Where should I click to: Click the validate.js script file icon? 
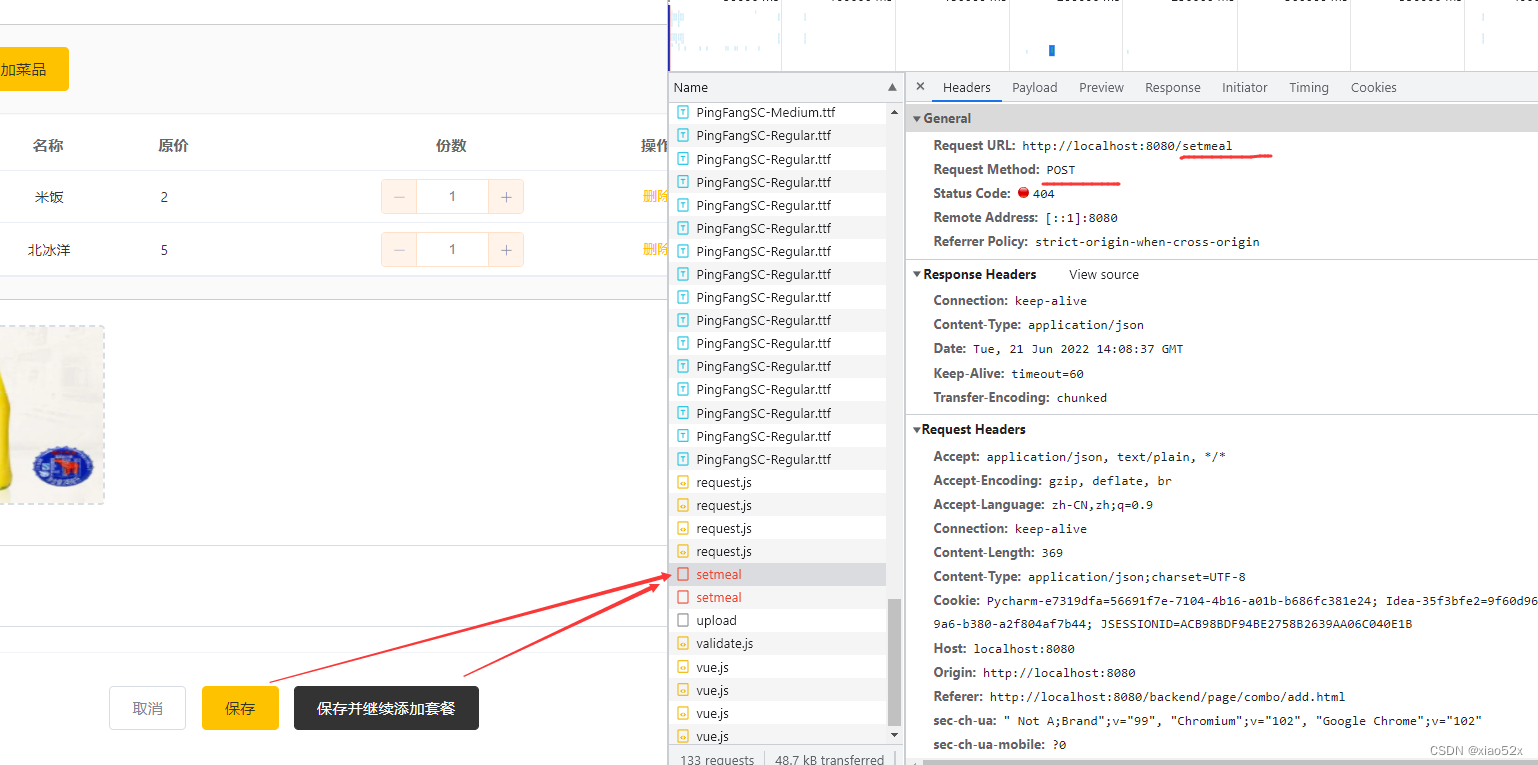click(x=683, y=643)
